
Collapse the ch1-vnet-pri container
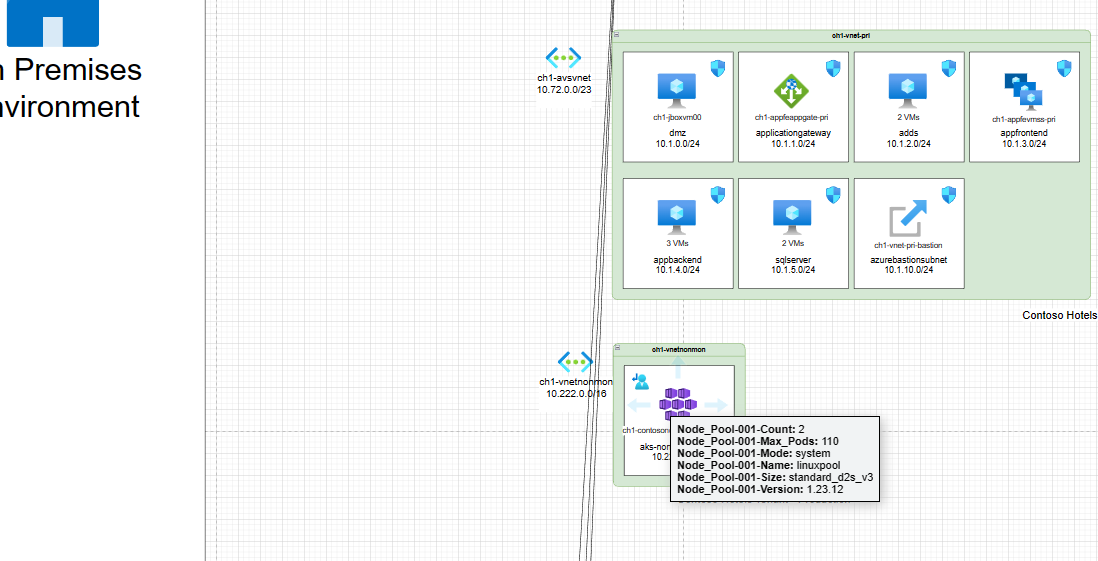[x=617, y=35]
